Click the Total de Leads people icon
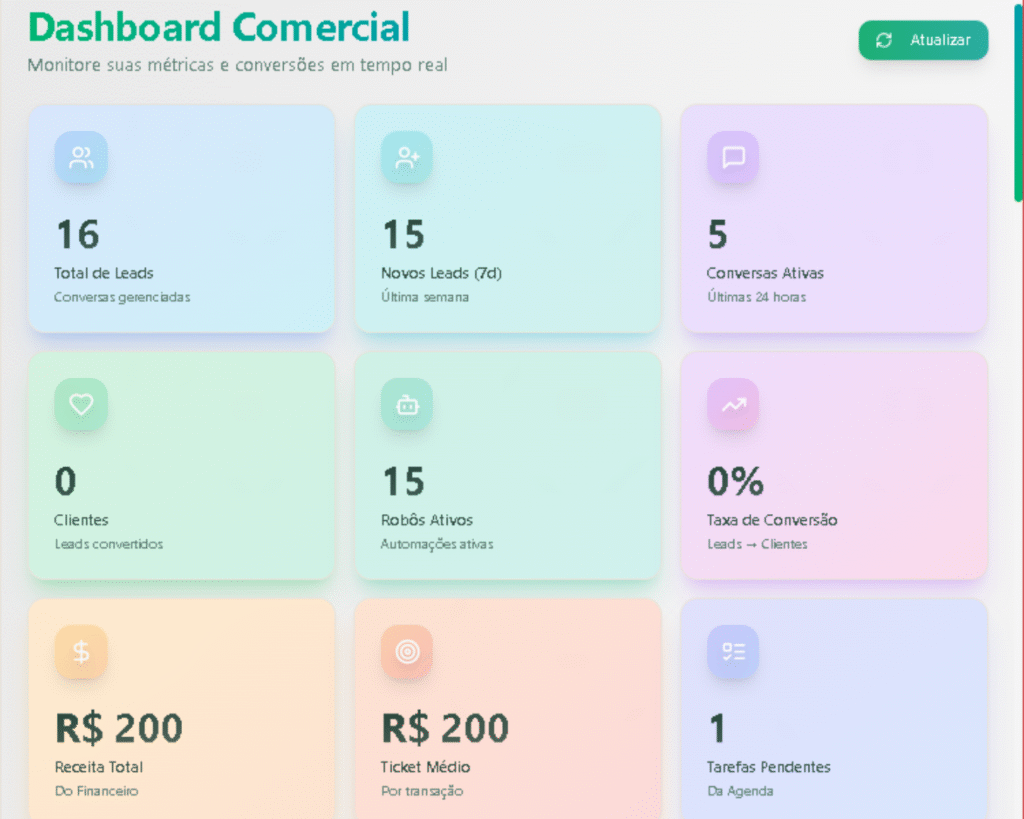The height and width of the screenshot is (819, 1024). point(81,157)
